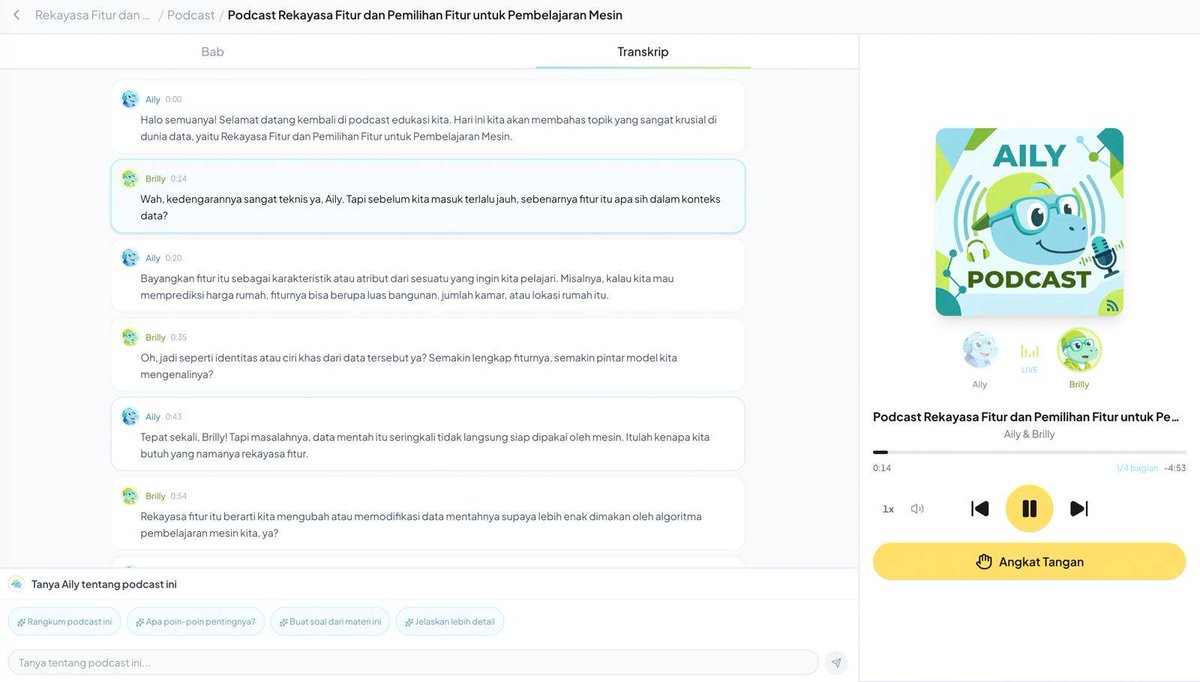Click Aily avatar at 0:20 transcript entry
Screen dimensions: 1200x682
click(x=130, y=258)
